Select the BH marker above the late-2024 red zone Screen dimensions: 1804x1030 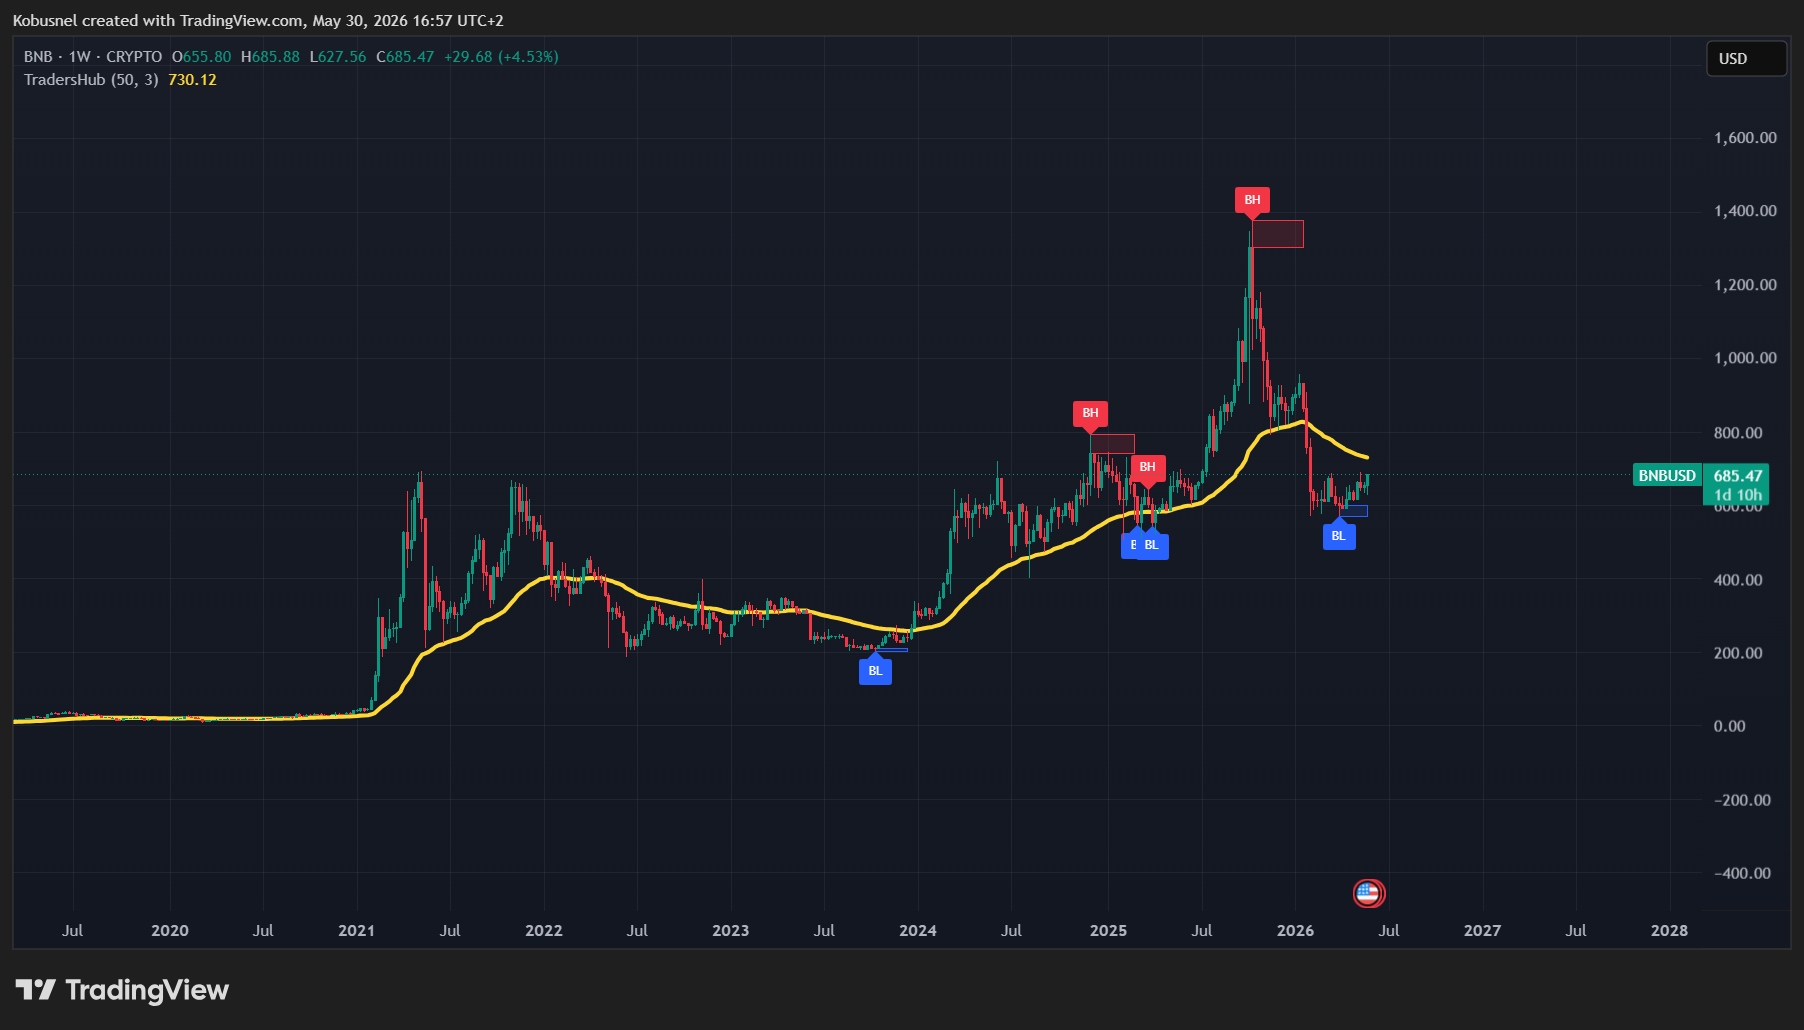coord(1090,414)
